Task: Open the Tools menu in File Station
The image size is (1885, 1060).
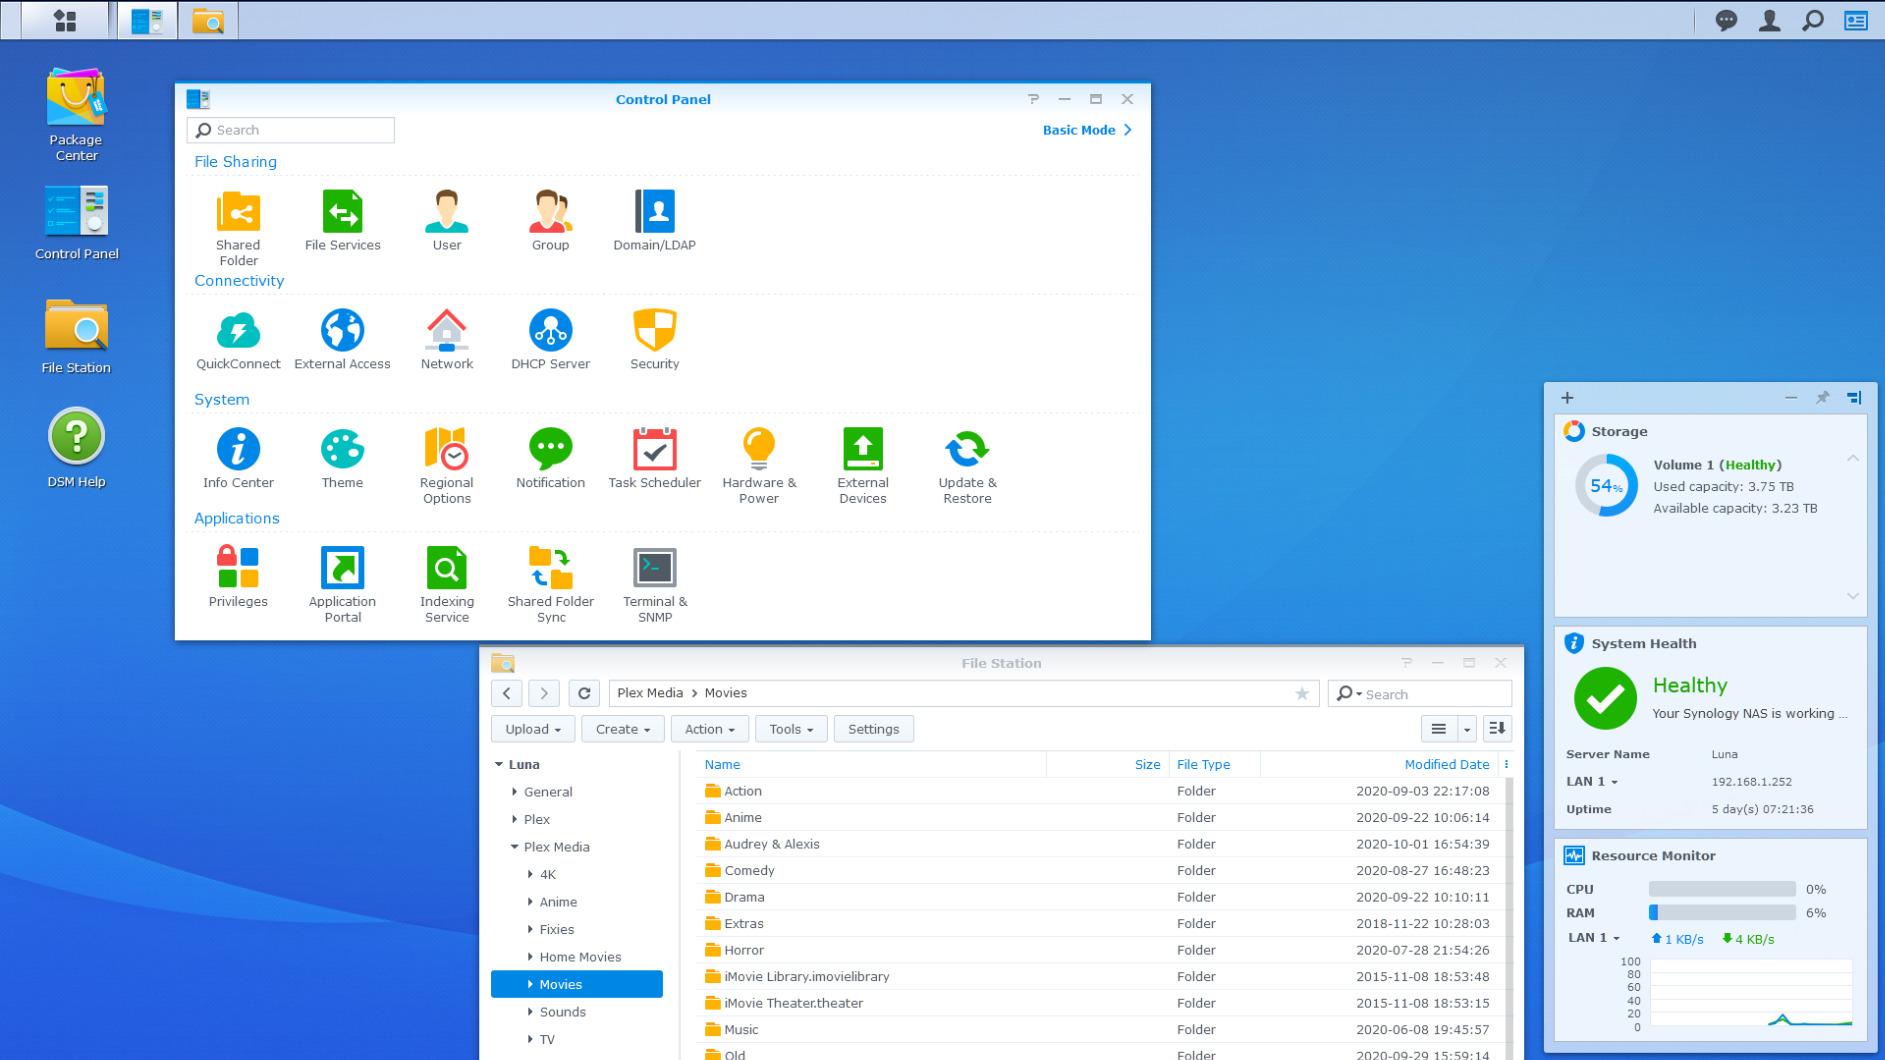Action: (790, 729)
